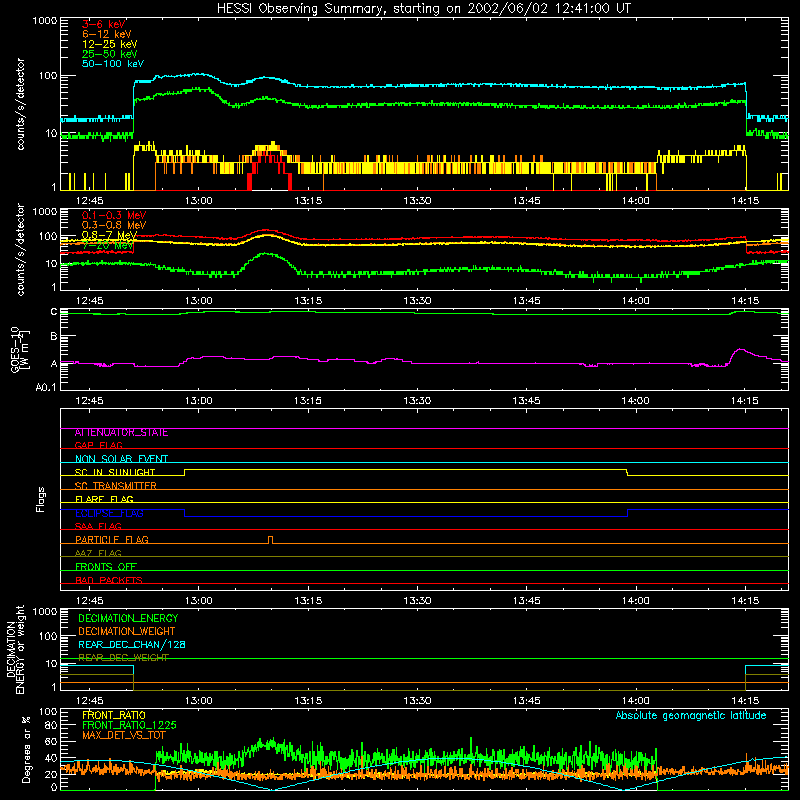
Task: Click the FRONT_RATIO_1225 legend label
Action: click(129, 725)
